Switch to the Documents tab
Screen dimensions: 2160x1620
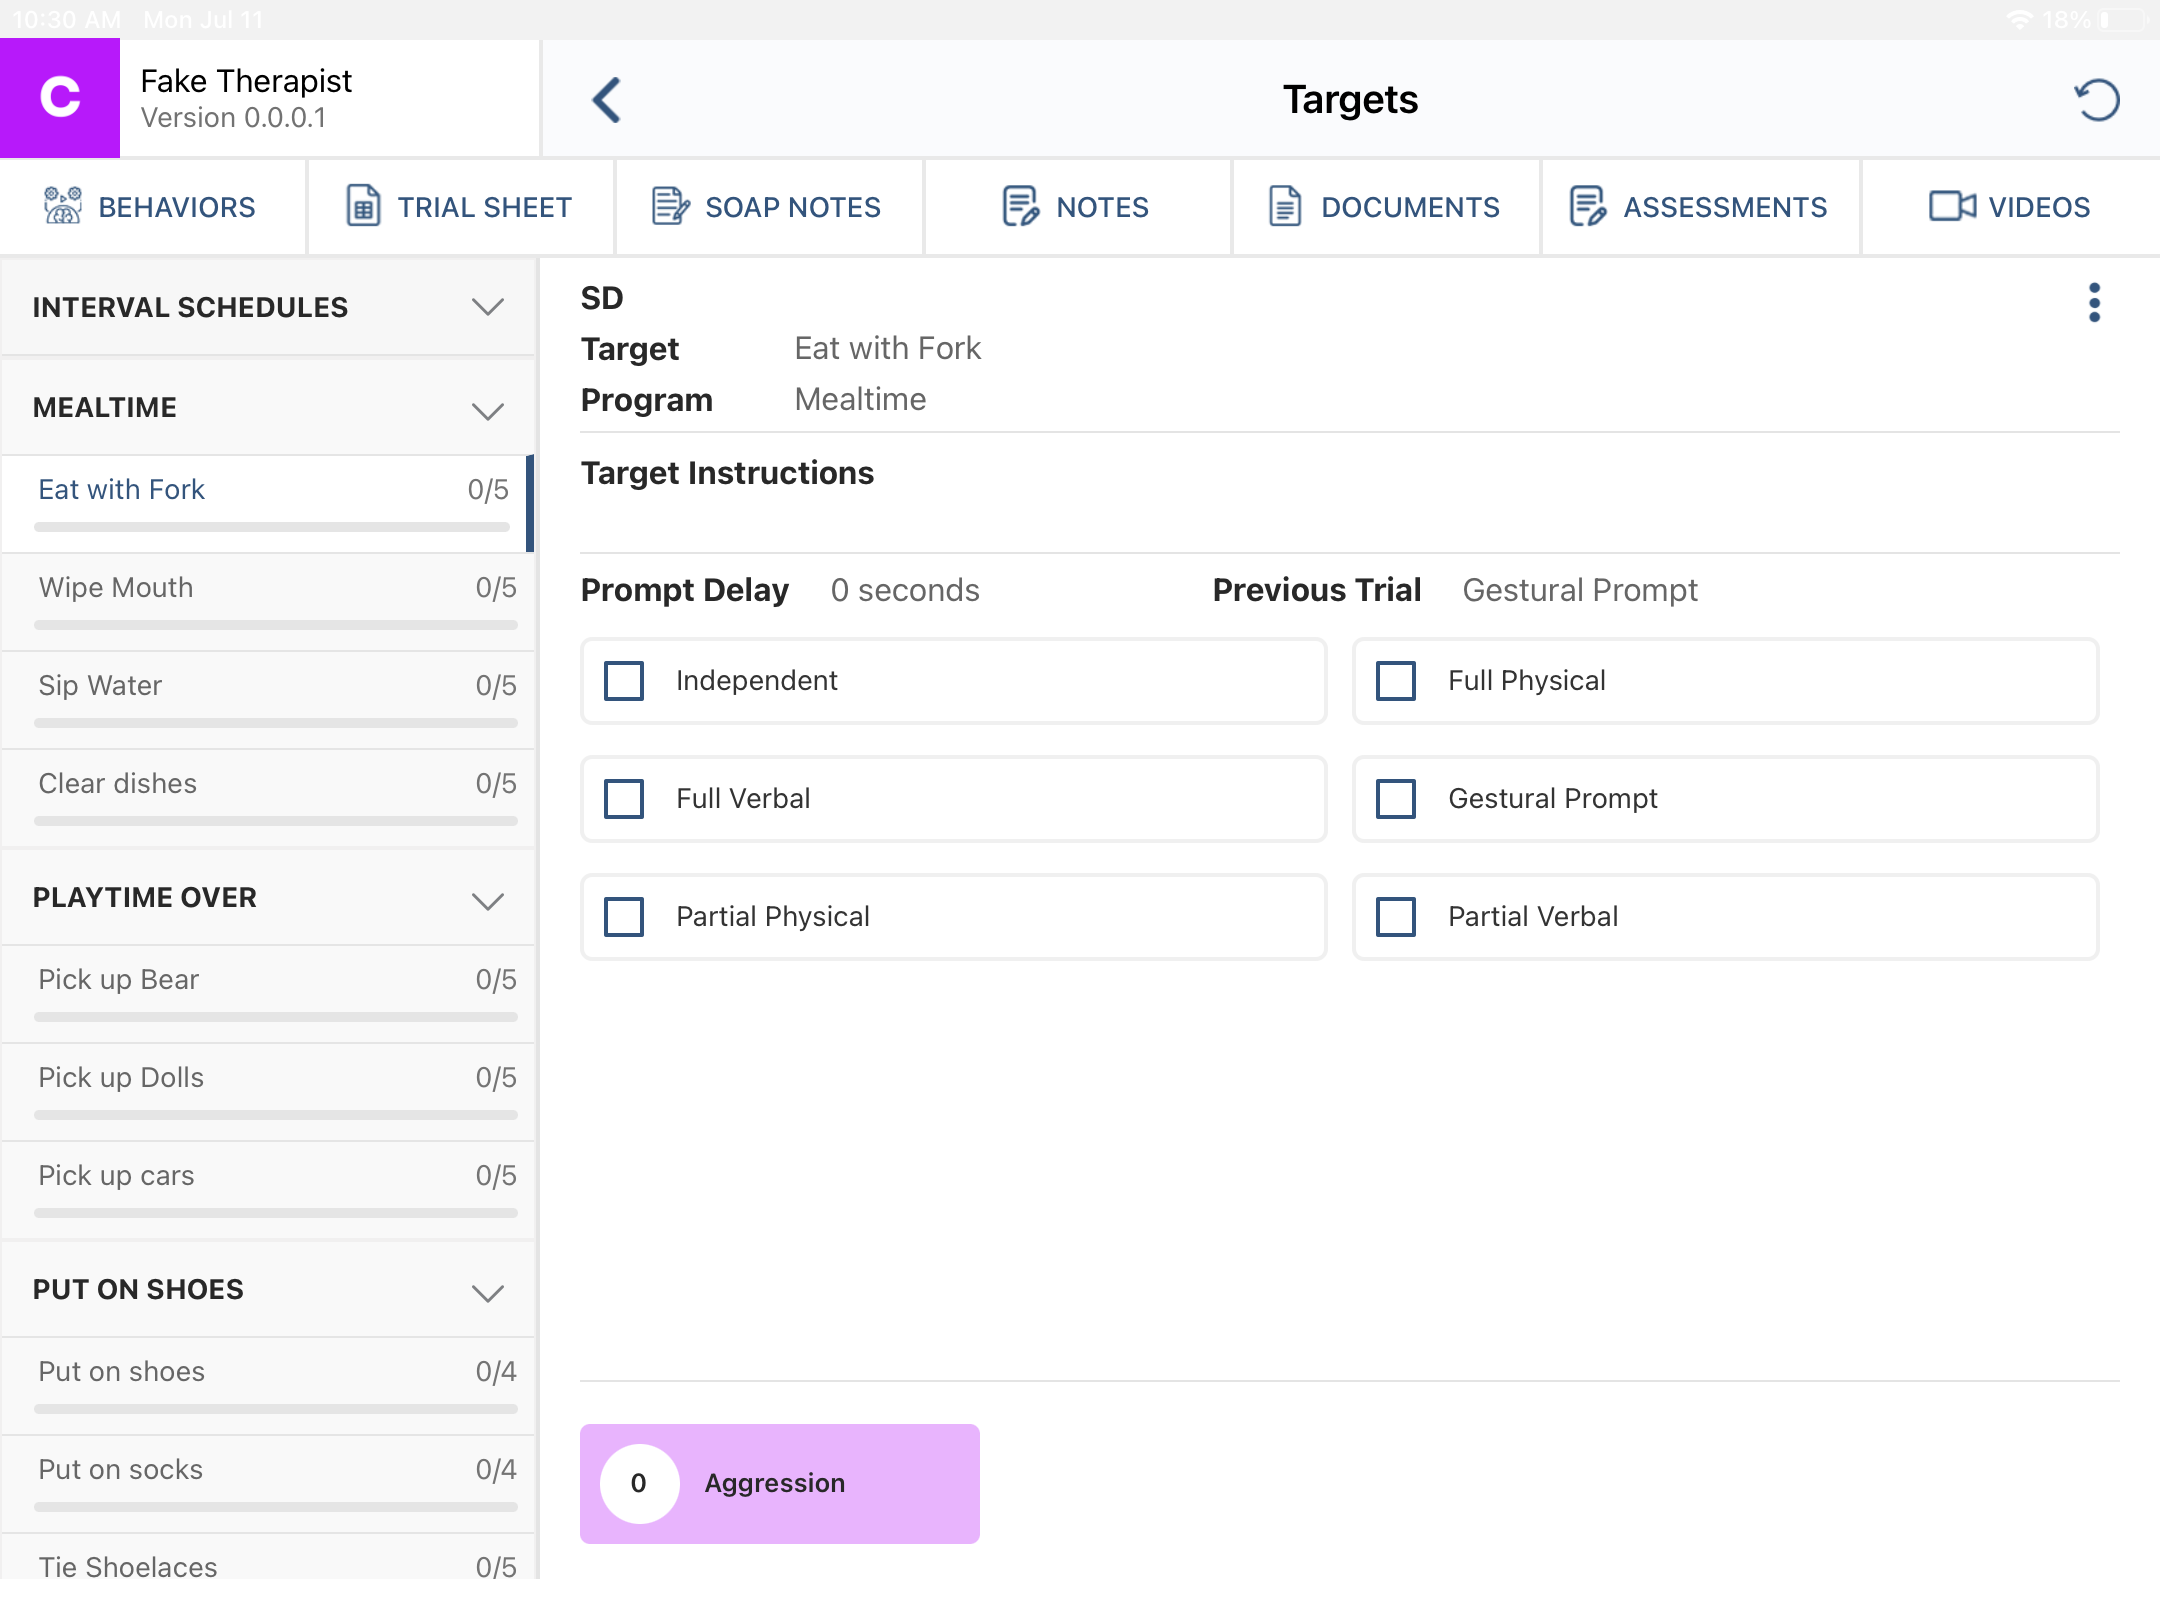coord(1385,207)
